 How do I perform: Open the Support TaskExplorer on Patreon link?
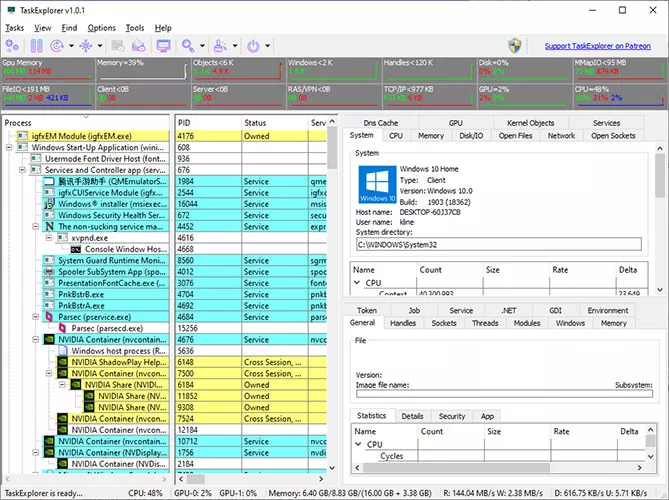tap(597, 46)
